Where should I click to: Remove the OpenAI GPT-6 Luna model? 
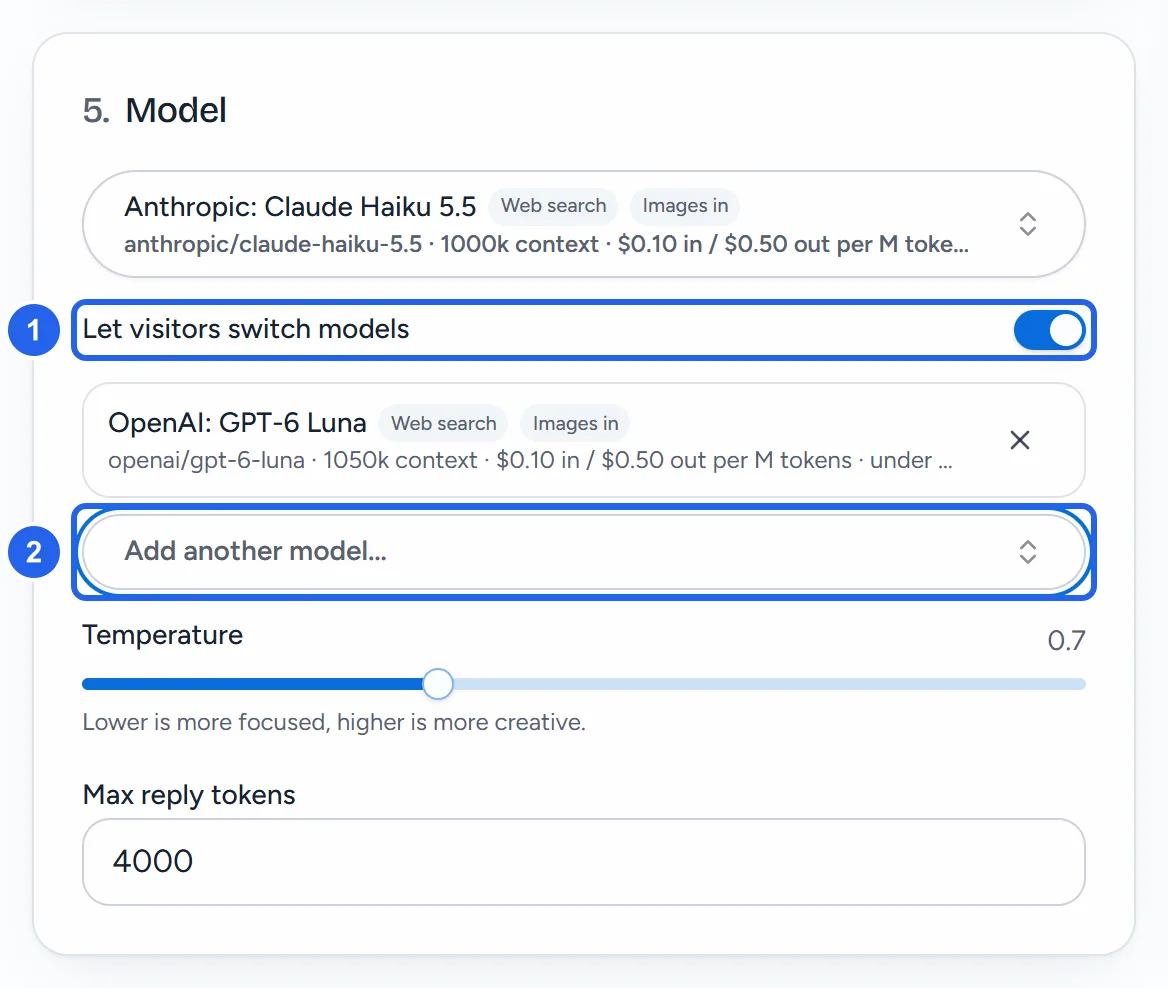[1020, 440]
